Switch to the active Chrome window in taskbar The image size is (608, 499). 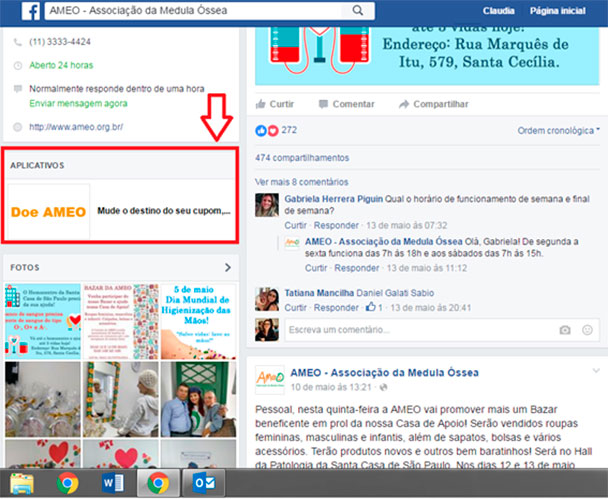pos(158,483)
